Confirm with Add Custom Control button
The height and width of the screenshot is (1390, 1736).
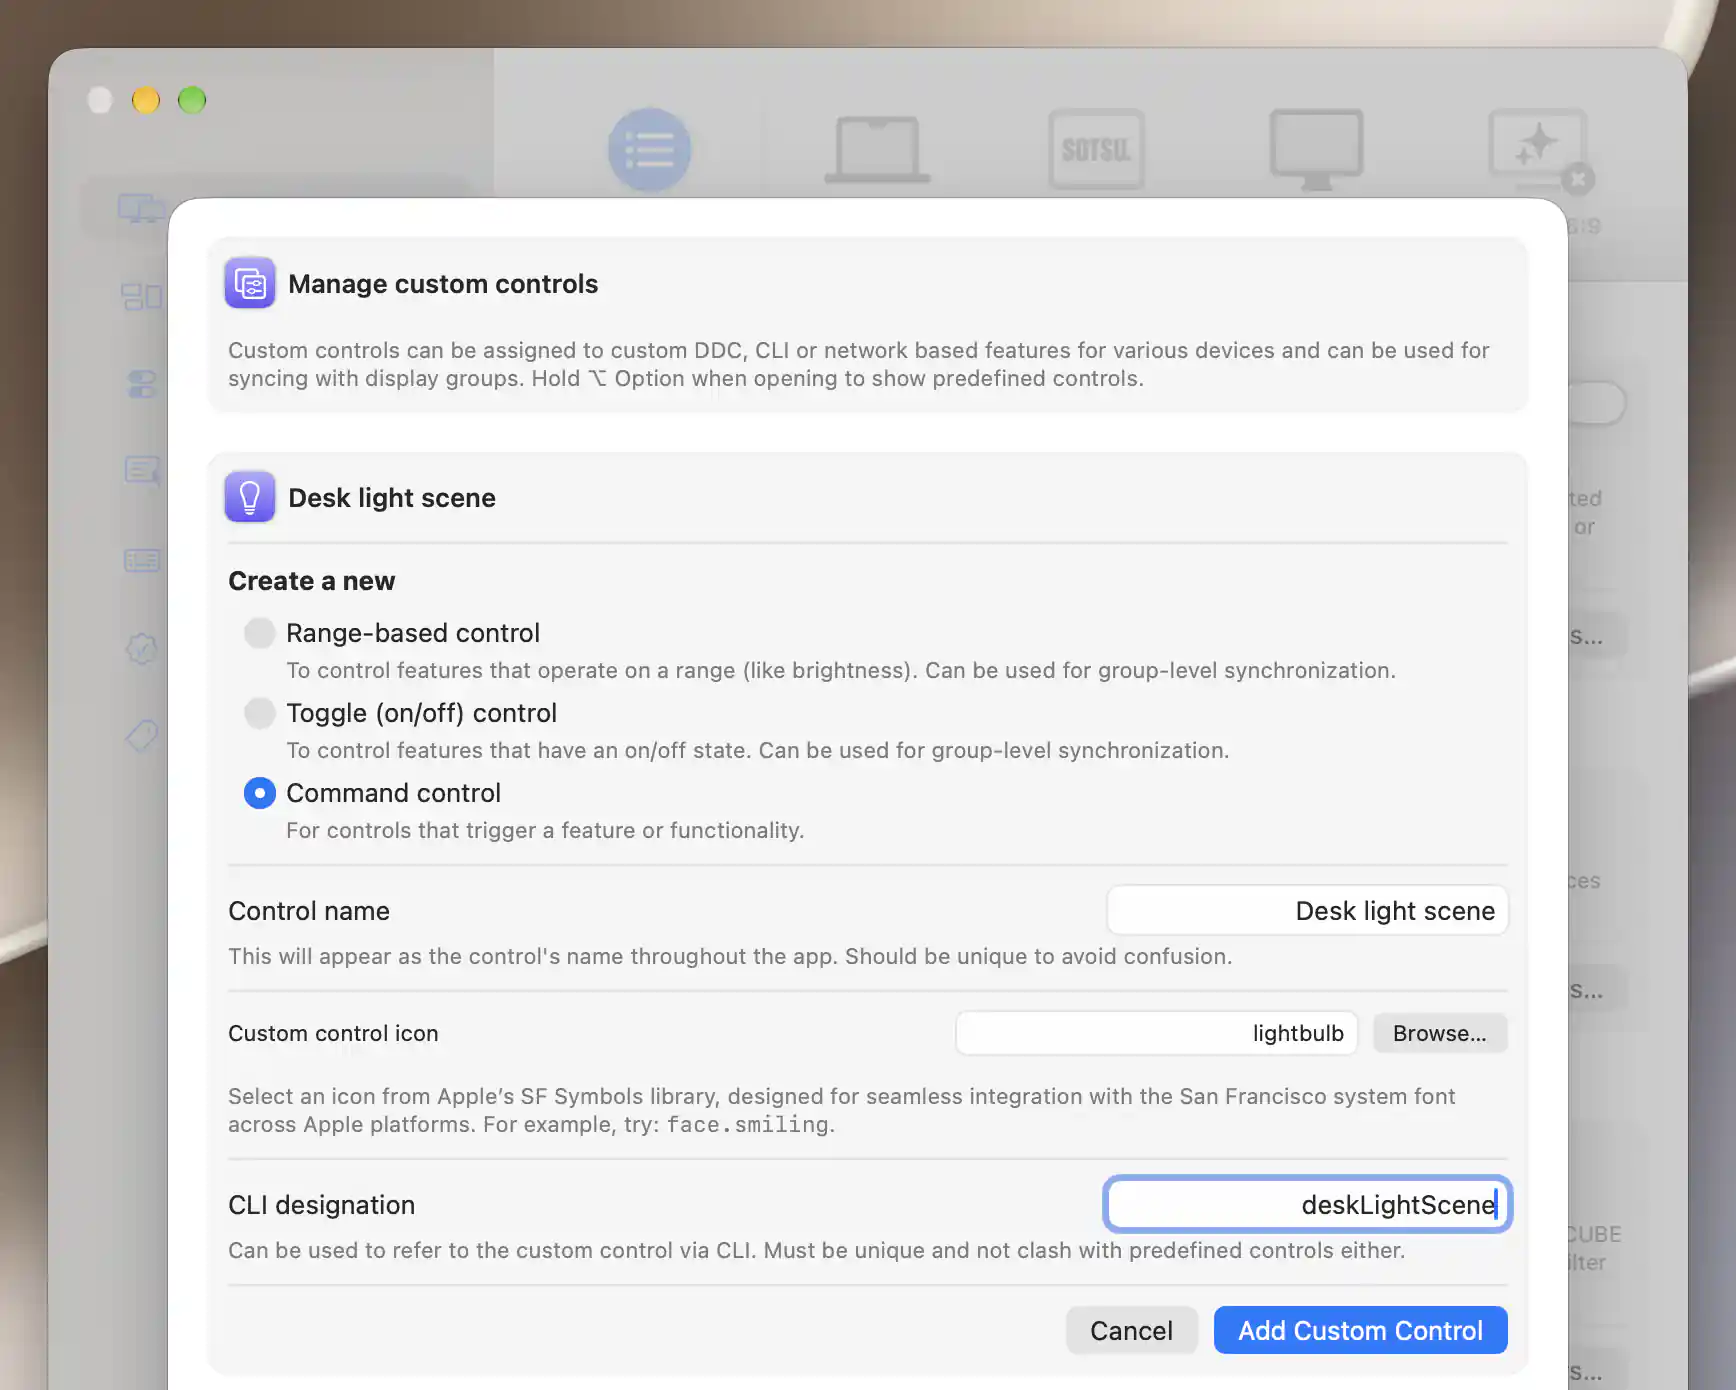1360,1330
